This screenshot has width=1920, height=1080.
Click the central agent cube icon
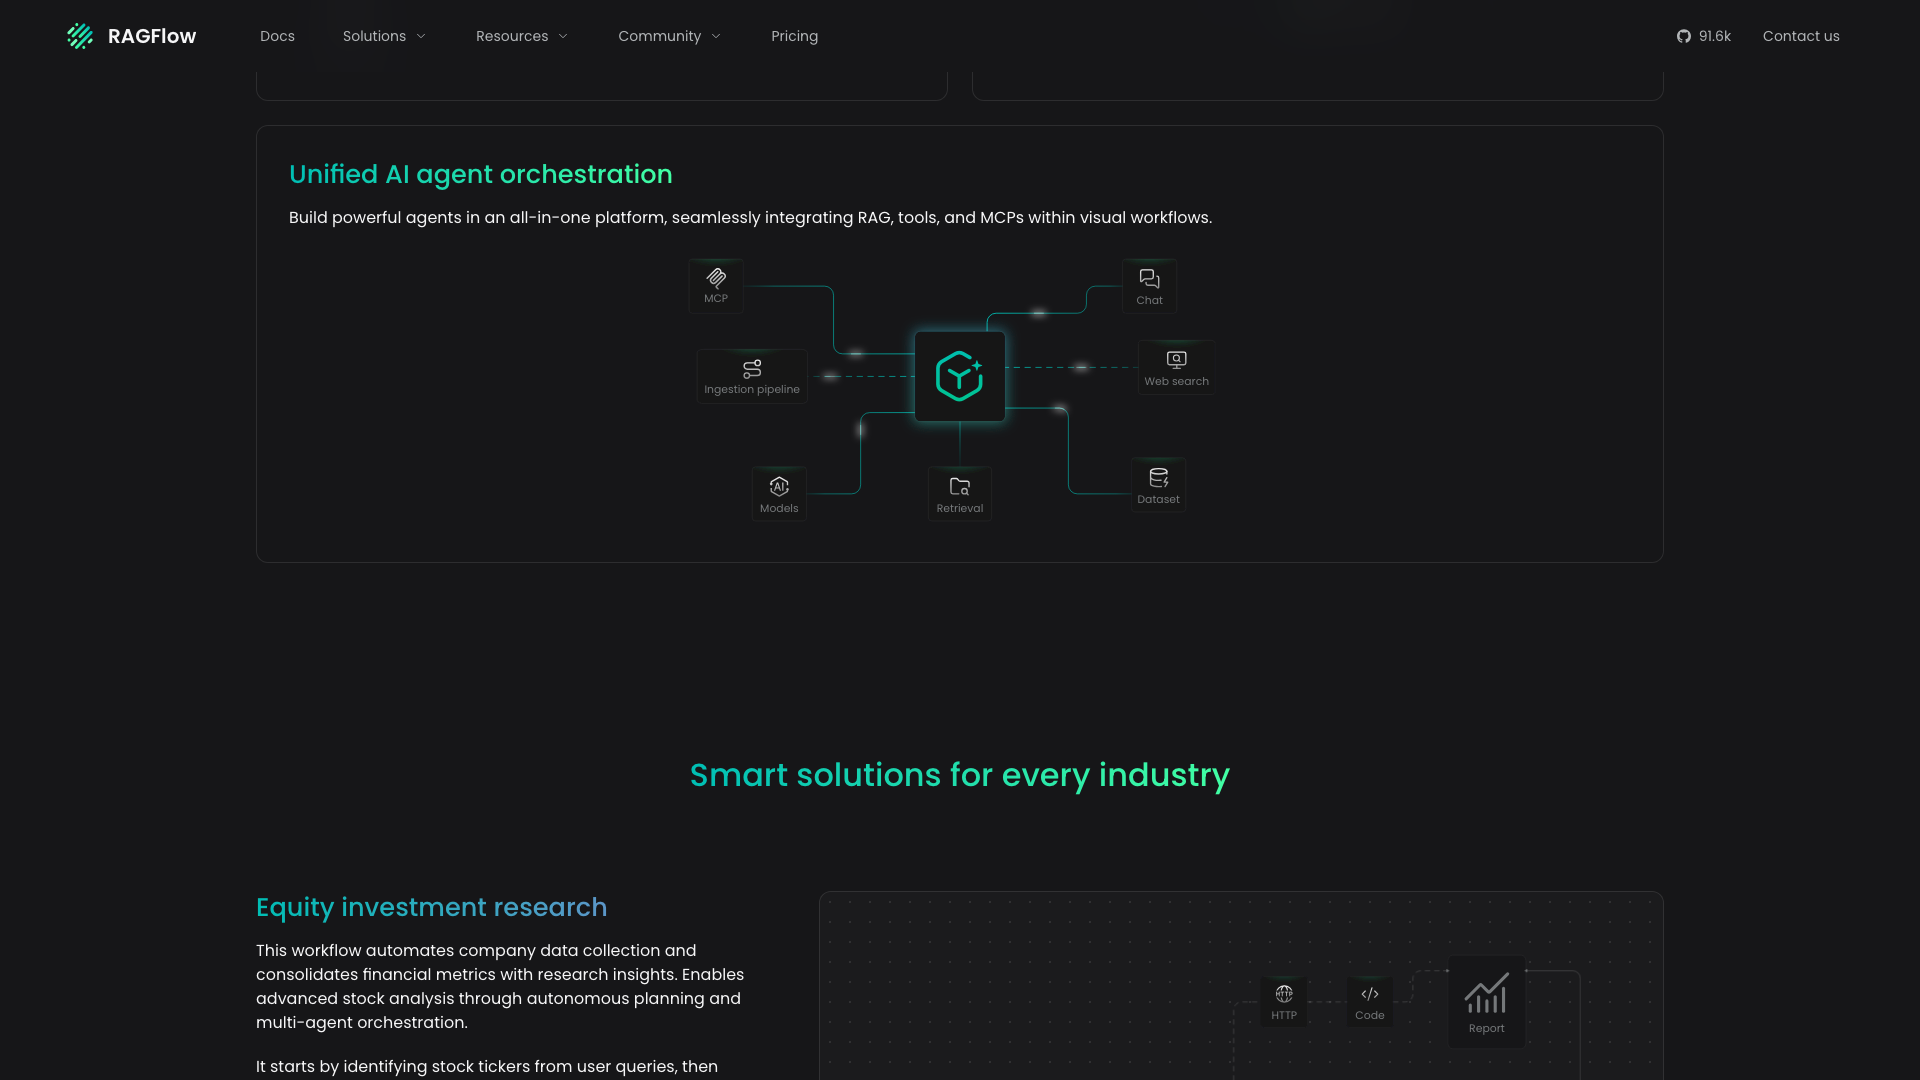959,376
